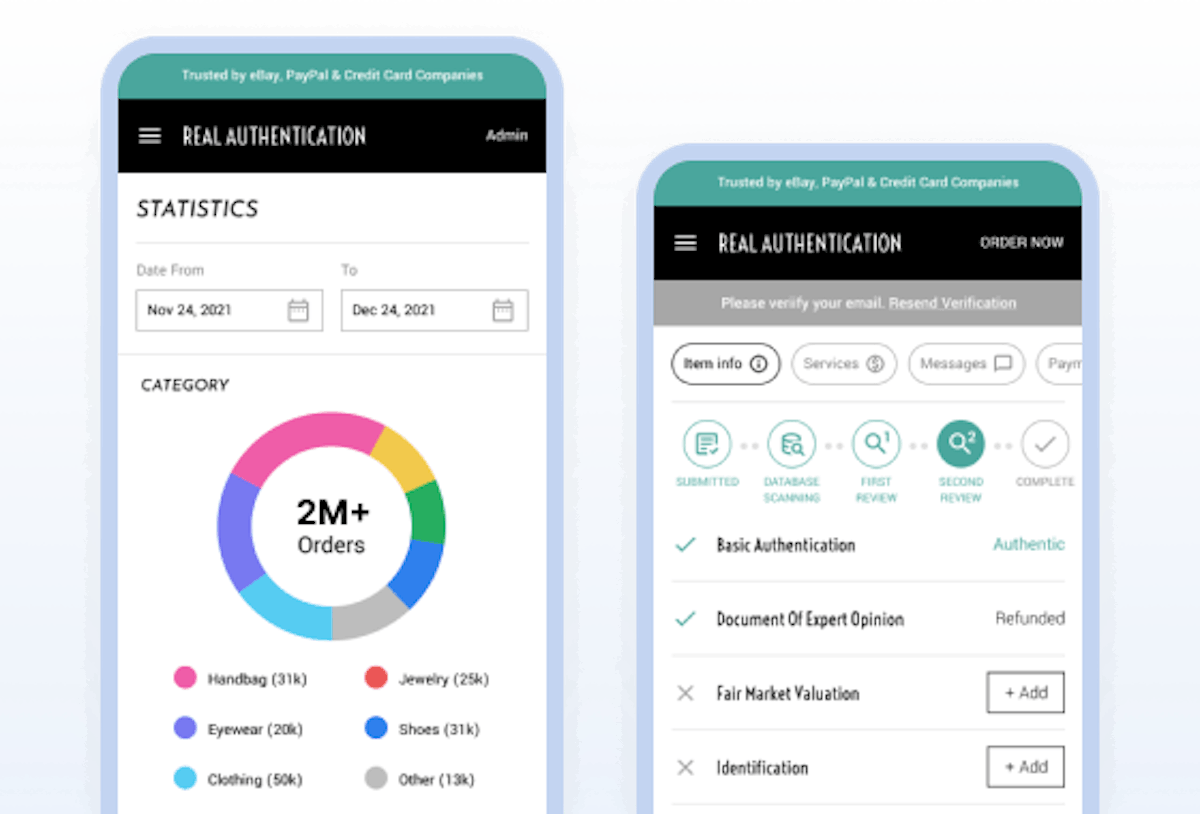1200x814 pixels.
Task: Click the yellow donut chart segment
Action: tap(402, 461)
